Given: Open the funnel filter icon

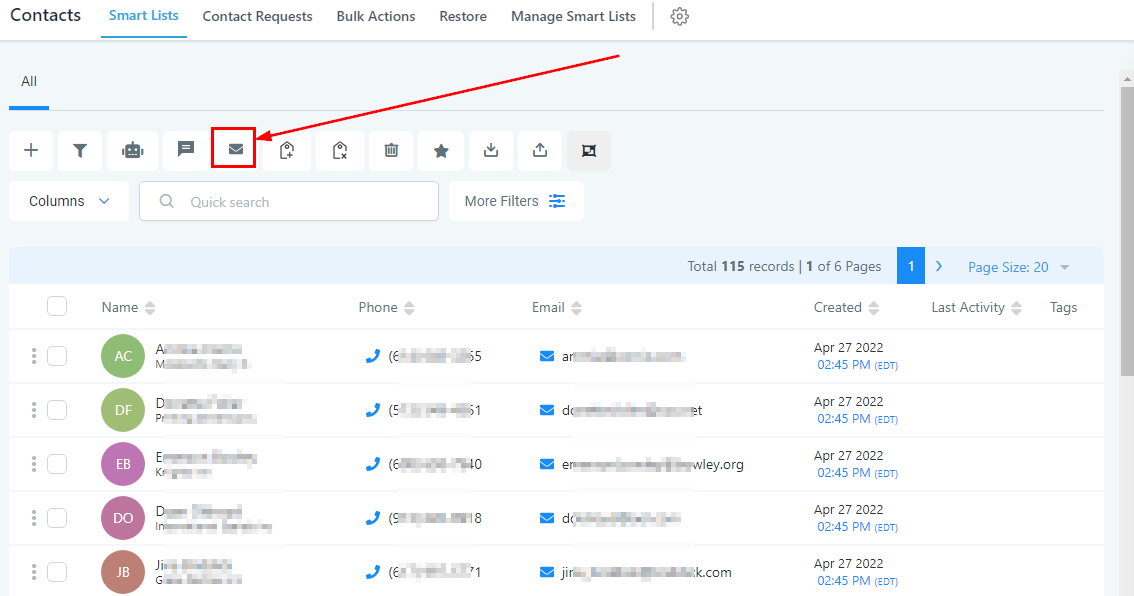Looking at the screenshot, I should [80, 150].
